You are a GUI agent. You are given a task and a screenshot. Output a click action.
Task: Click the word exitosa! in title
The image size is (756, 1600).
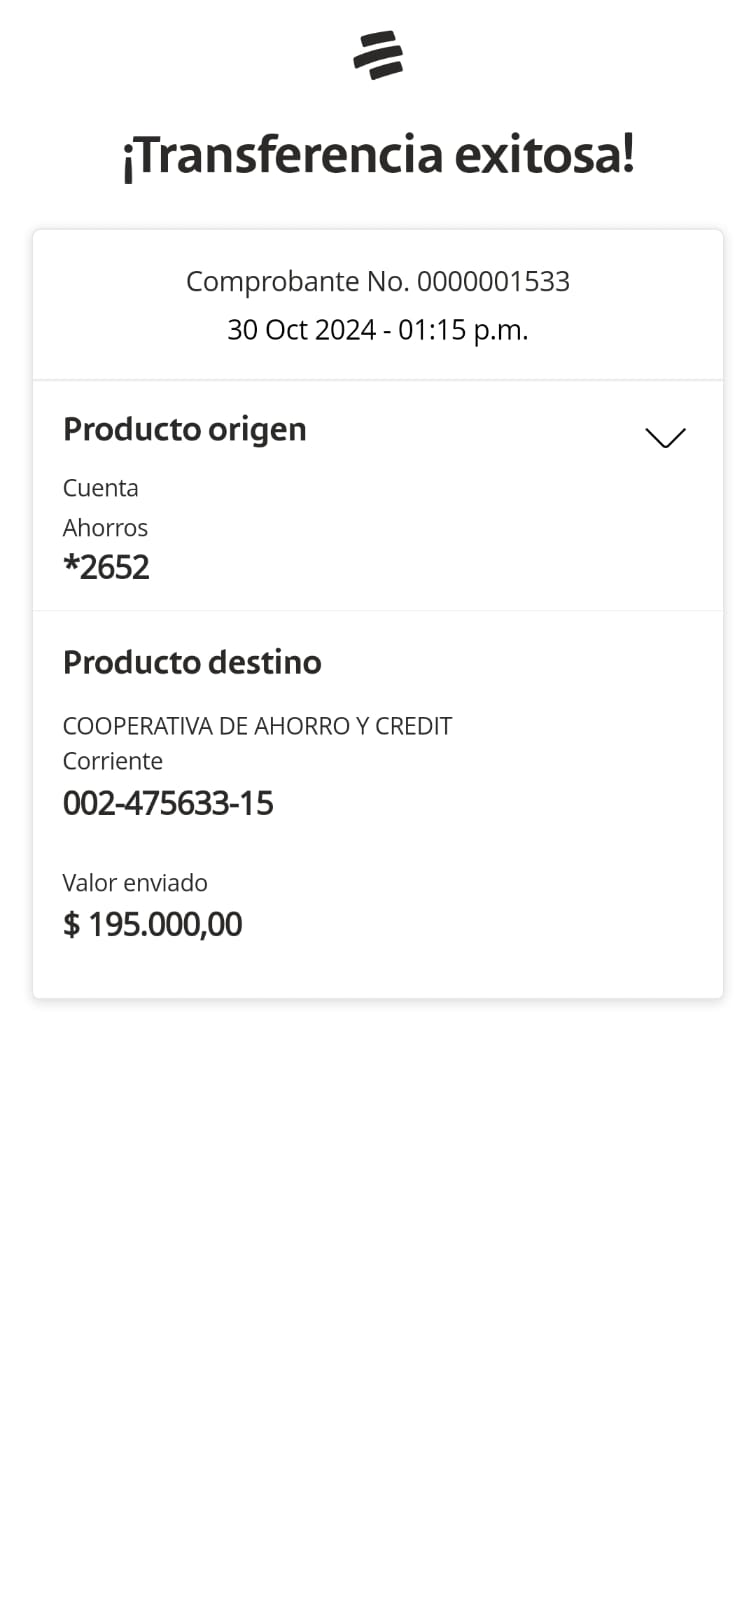[544, 155]
